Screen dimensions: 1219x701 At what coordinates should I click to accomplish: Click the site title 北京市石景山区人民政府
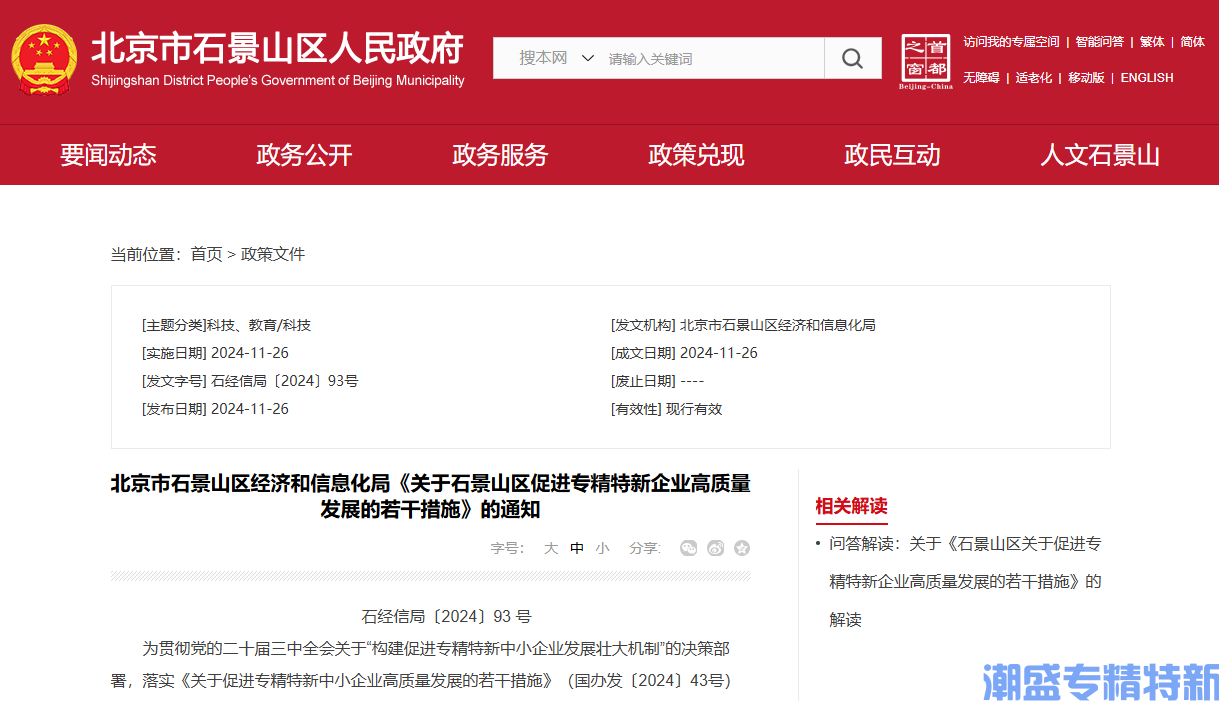278,48
